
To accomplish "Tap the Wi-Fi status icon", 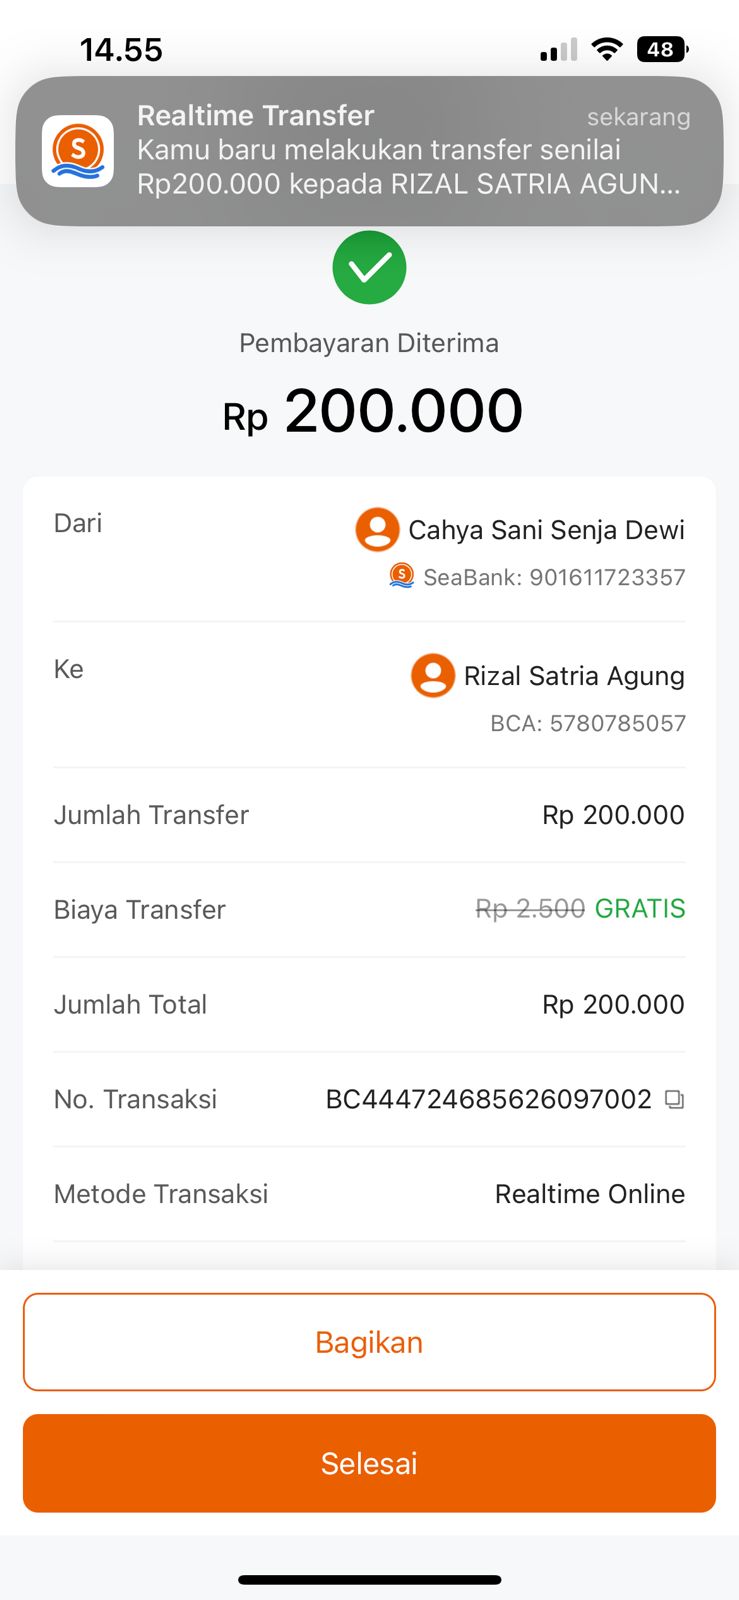I will 606,49.
